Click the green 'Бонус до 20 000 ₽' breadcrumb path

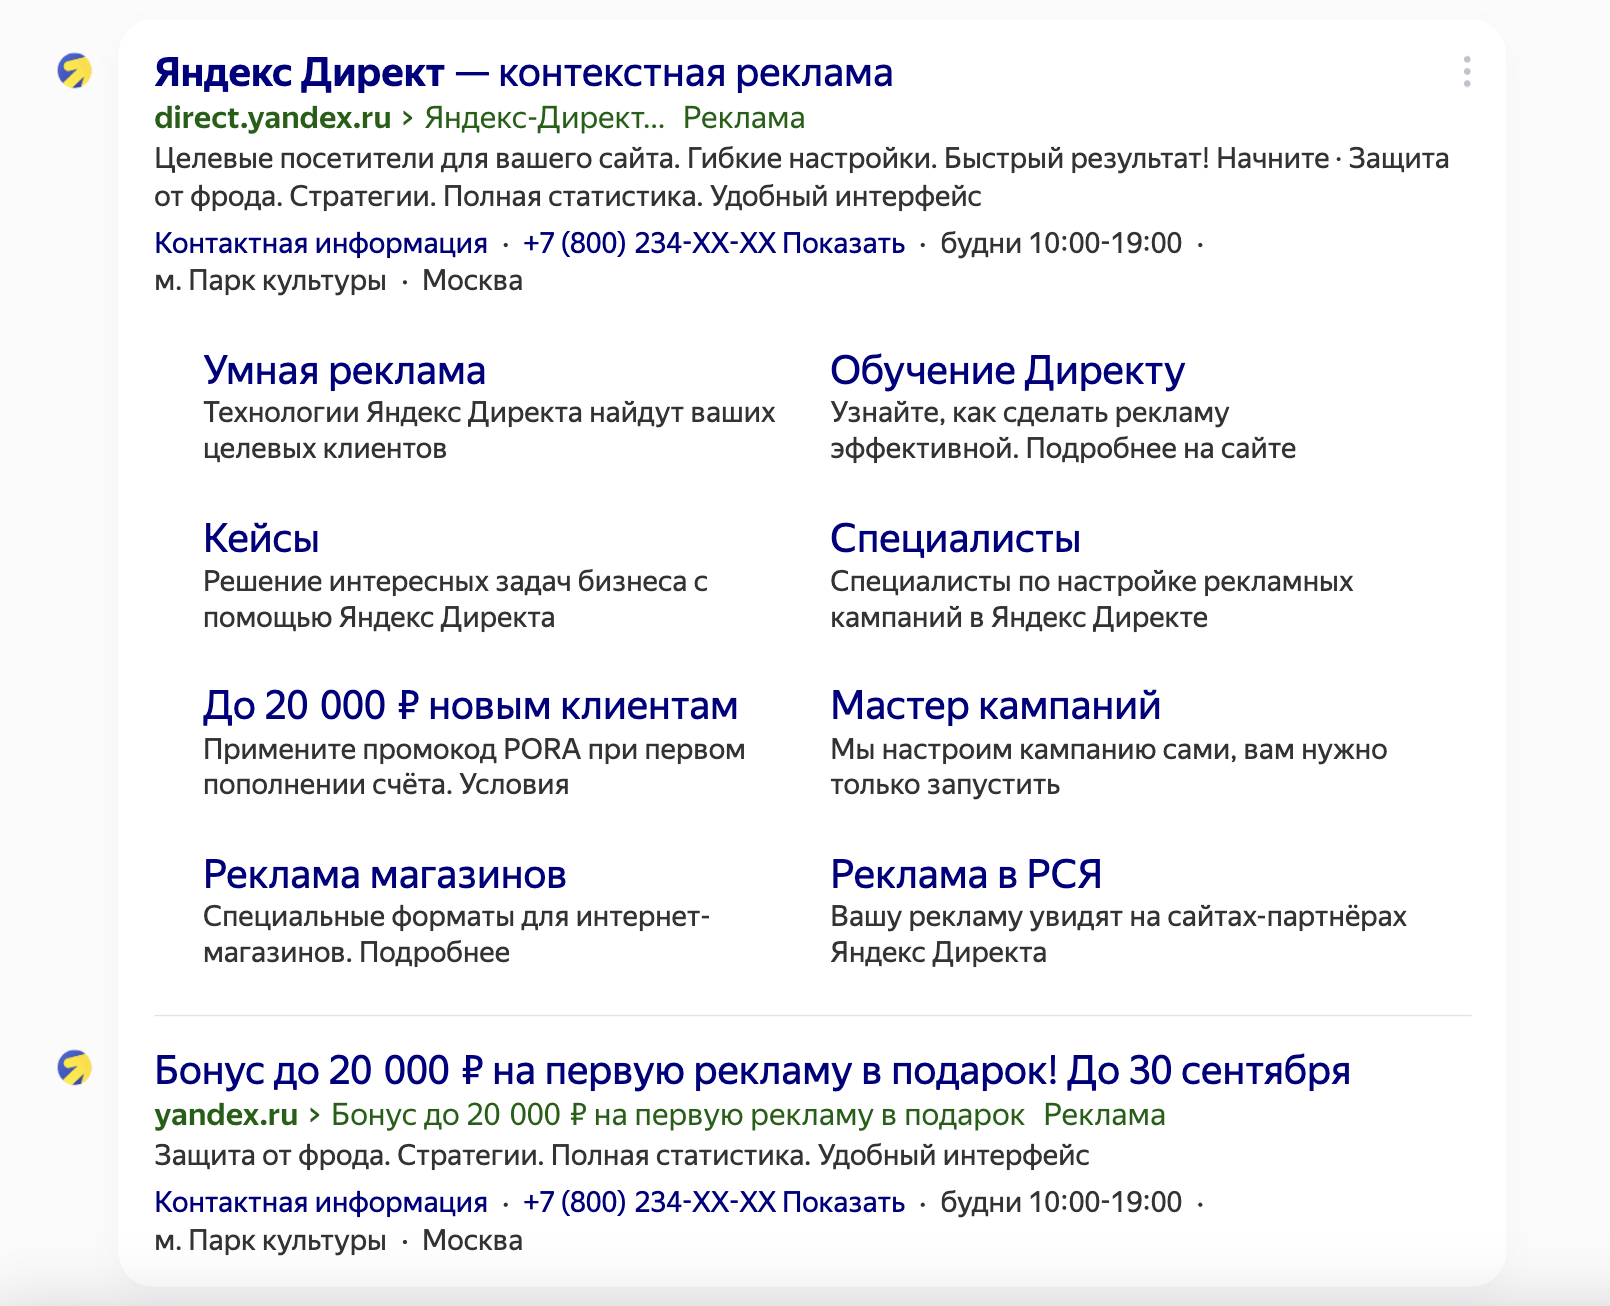tap(678, 1115)
